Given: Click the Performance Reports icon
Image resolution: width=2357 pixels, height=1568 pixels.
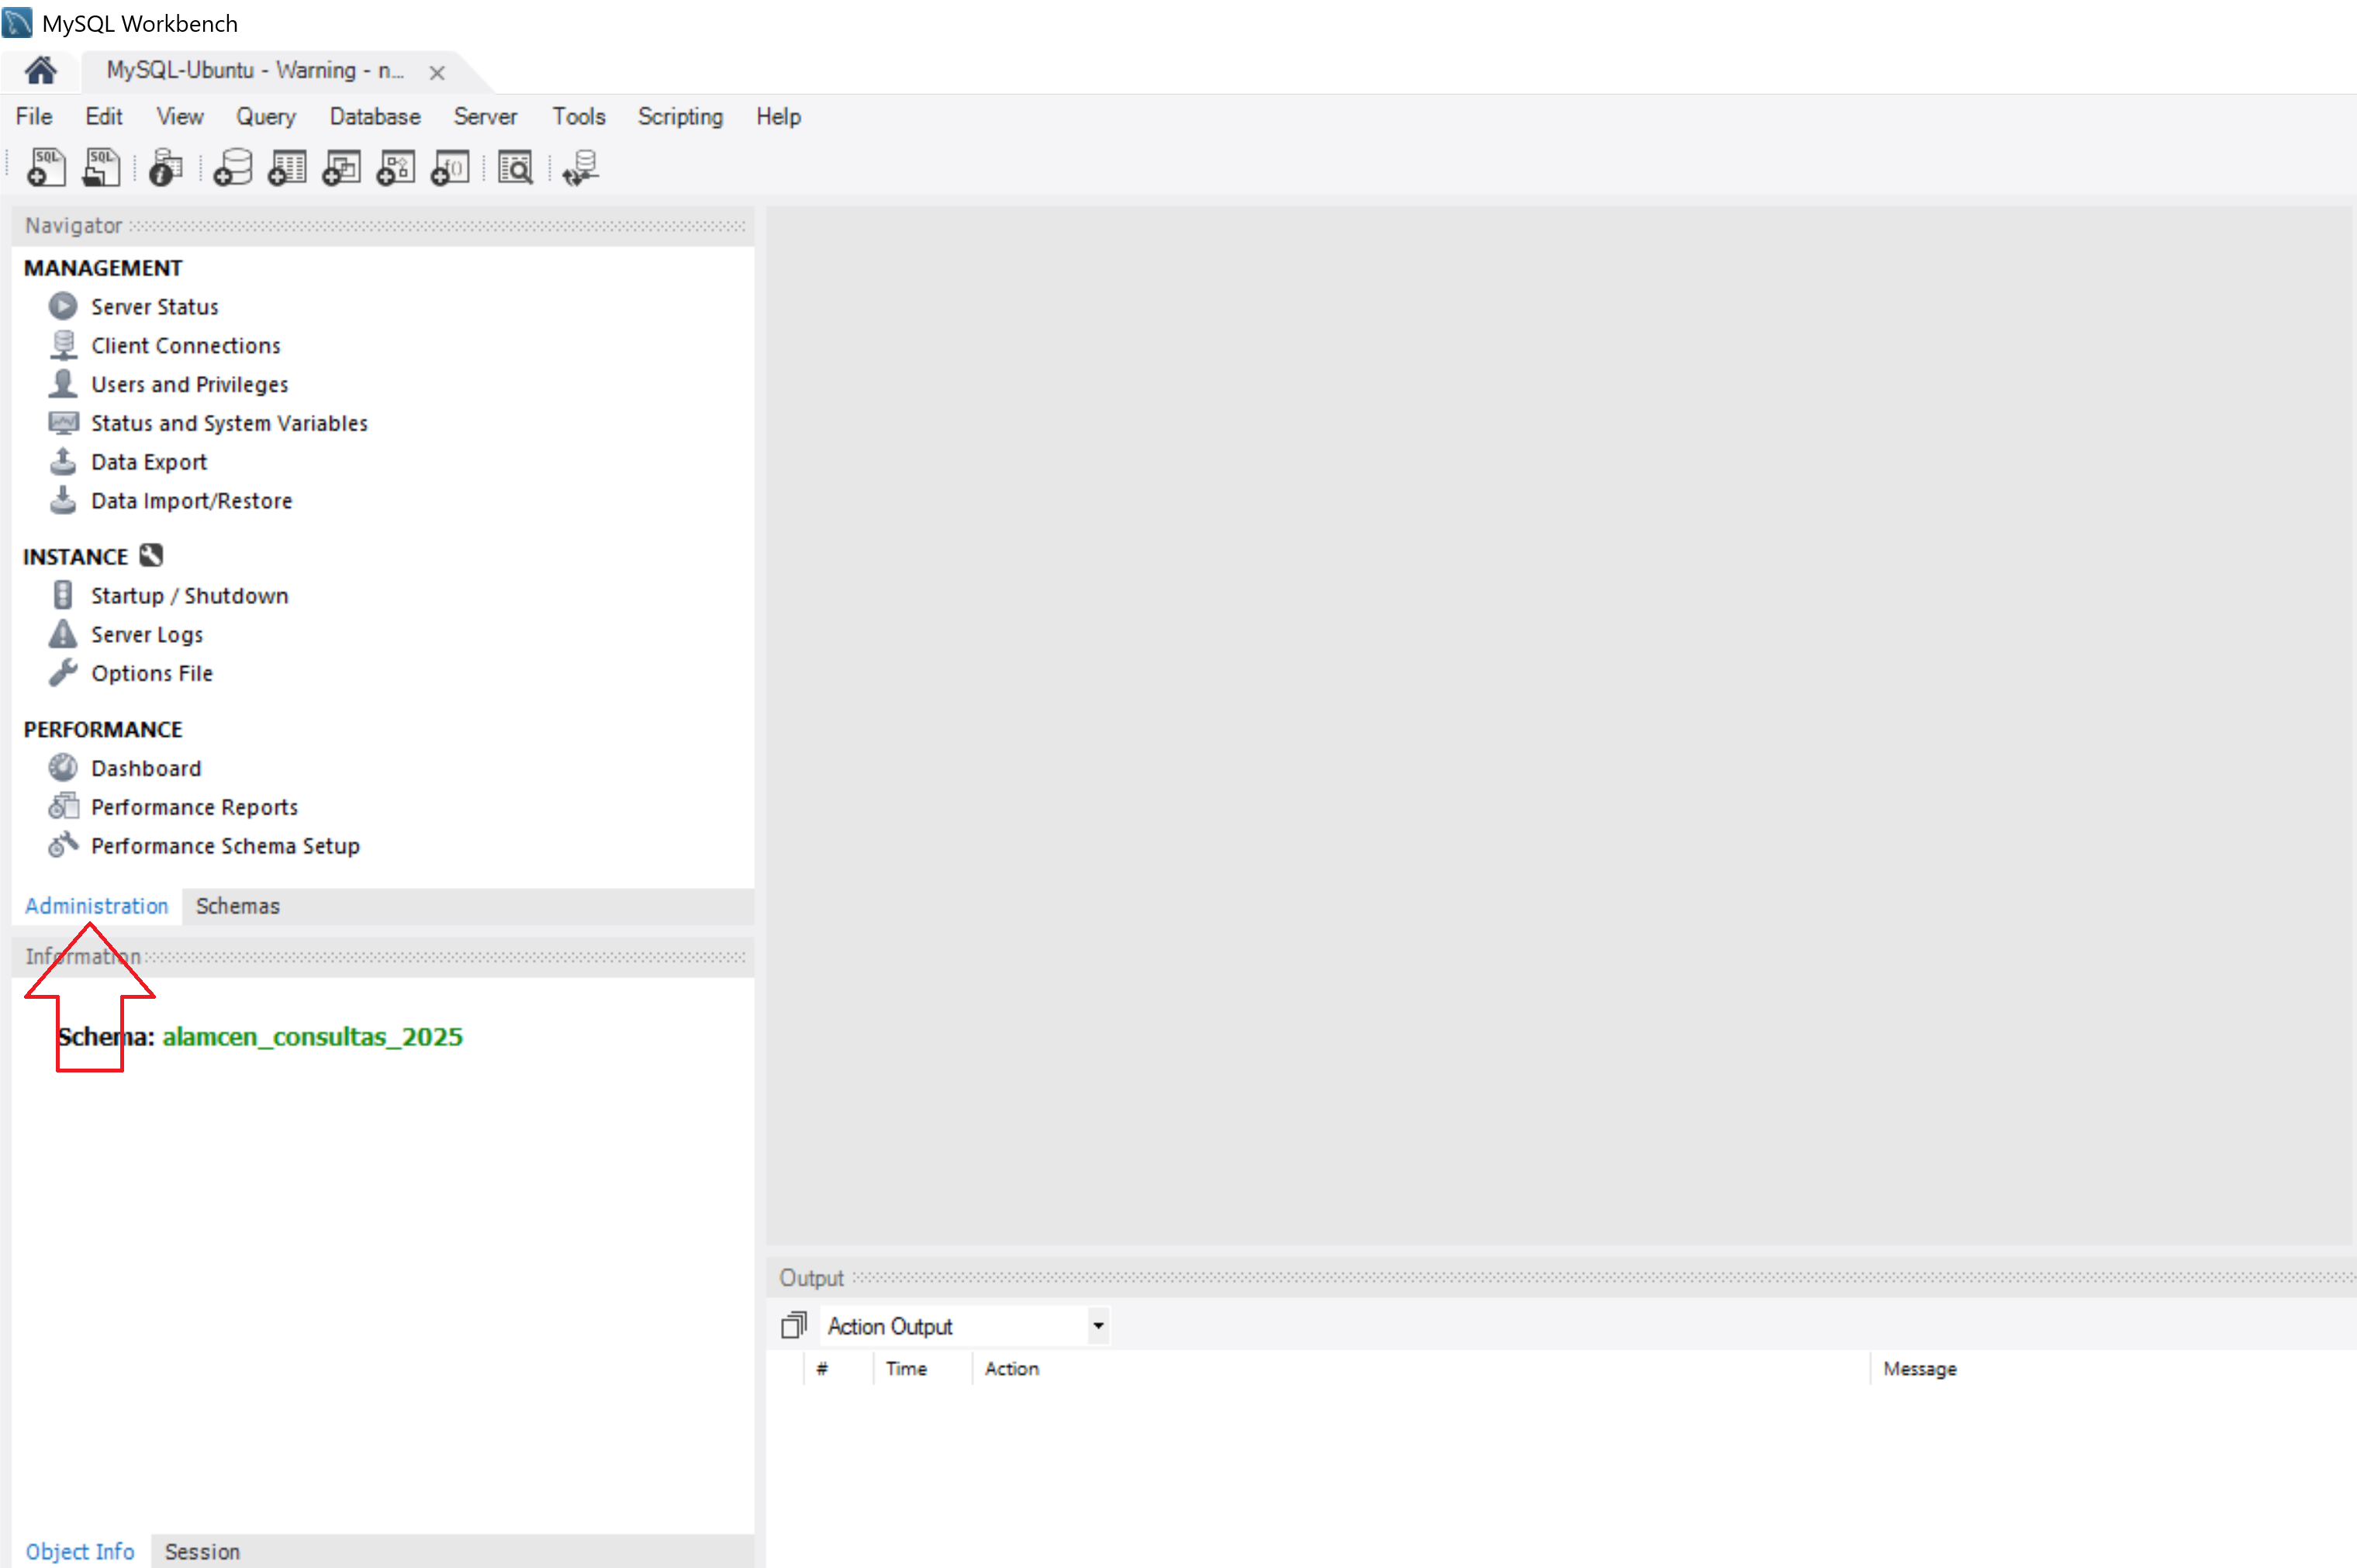Looking at the screenshot, I should click(63, 806).
